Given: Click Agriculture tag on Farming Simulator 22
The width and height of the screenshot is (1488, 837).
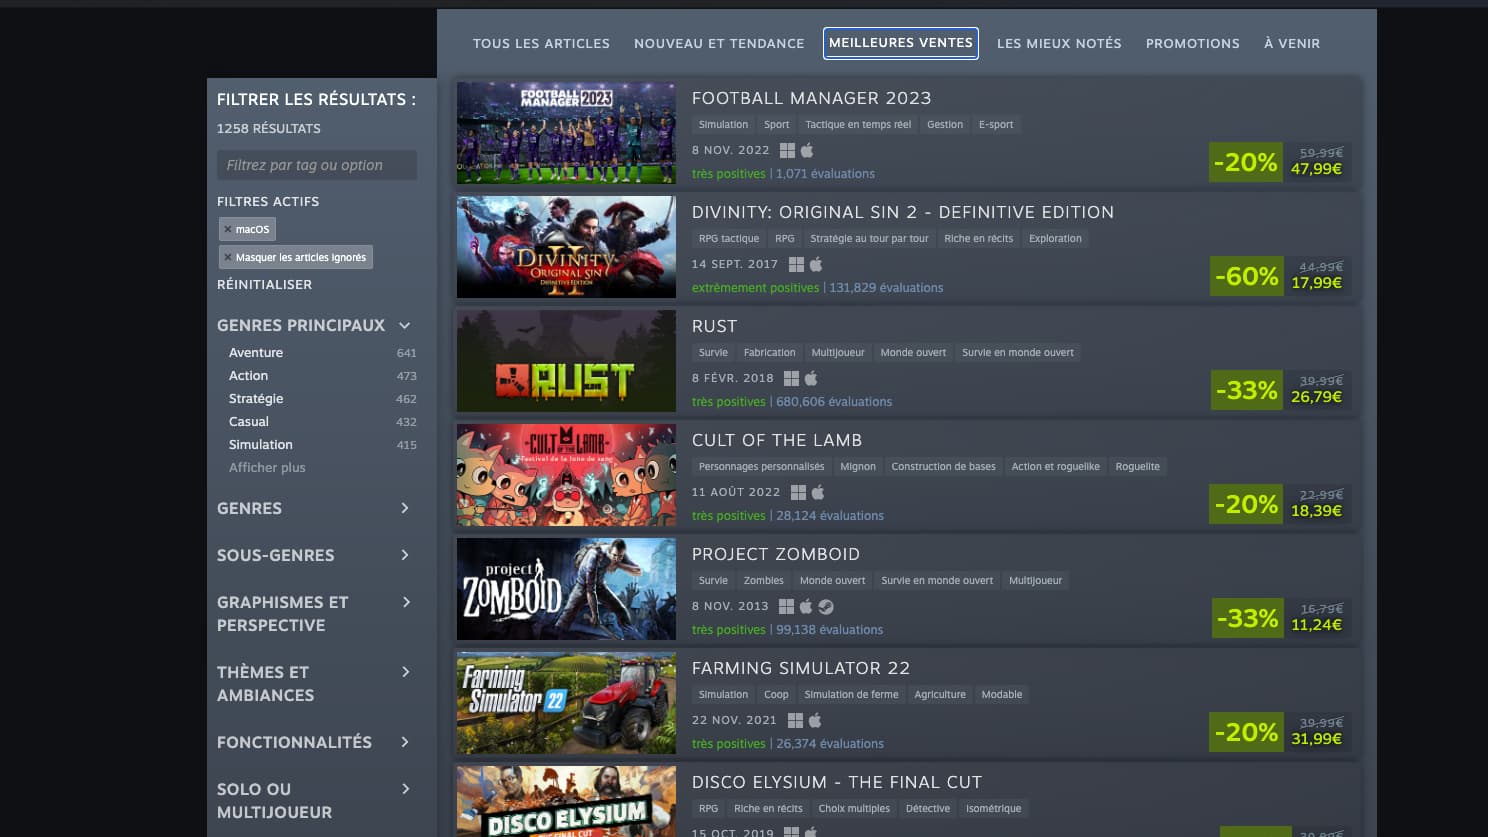Looking at the screenshot, I should click(940, 695).
